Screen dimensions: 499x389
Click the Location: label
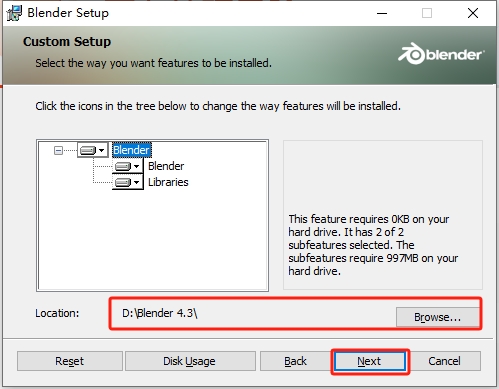[x=57, y=313]
